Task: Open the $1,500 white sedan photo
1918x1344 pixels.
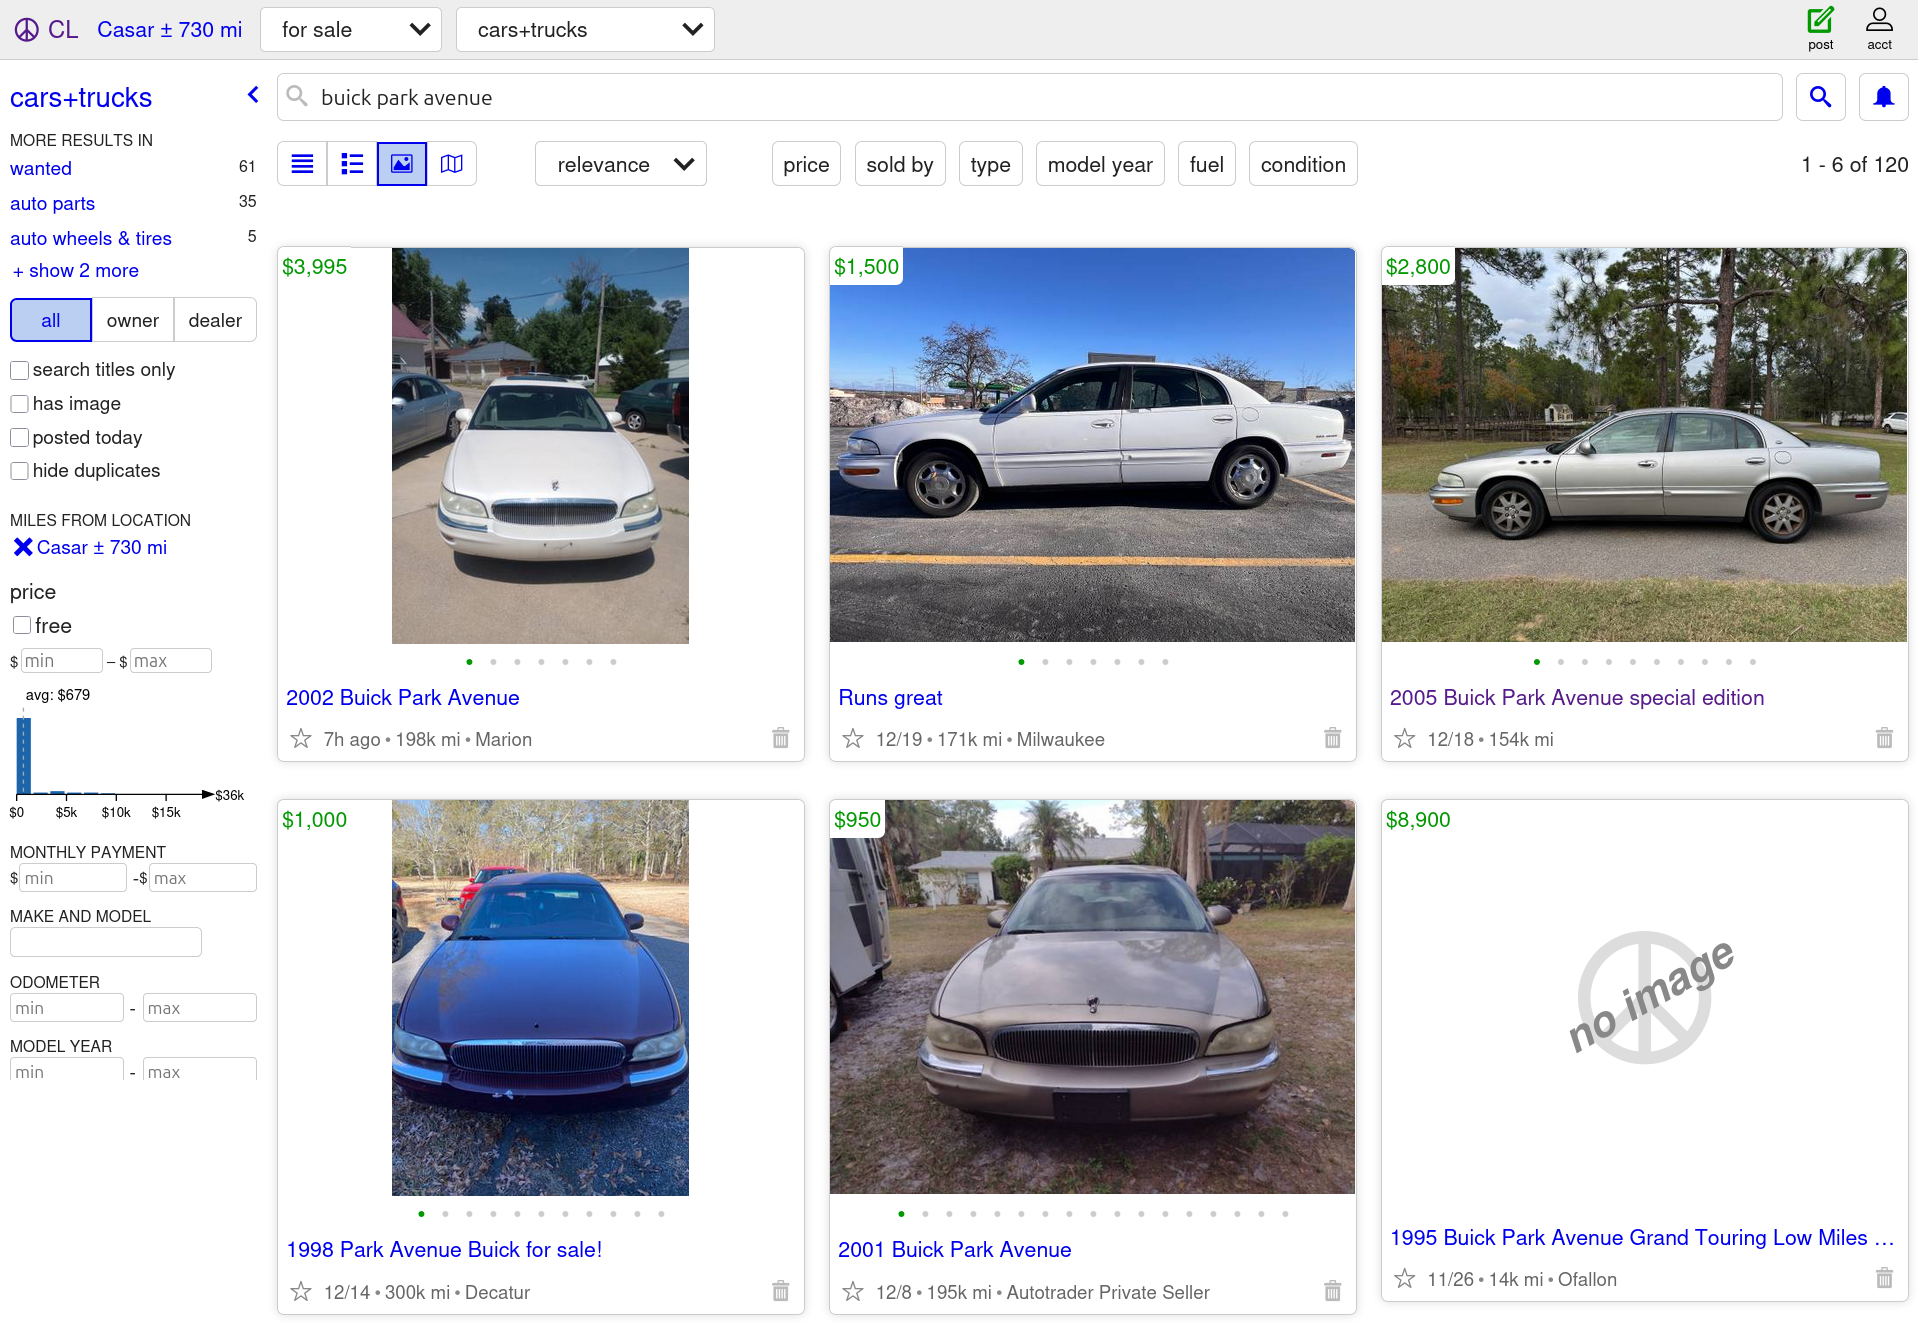Action: [x=1092, y=445]
